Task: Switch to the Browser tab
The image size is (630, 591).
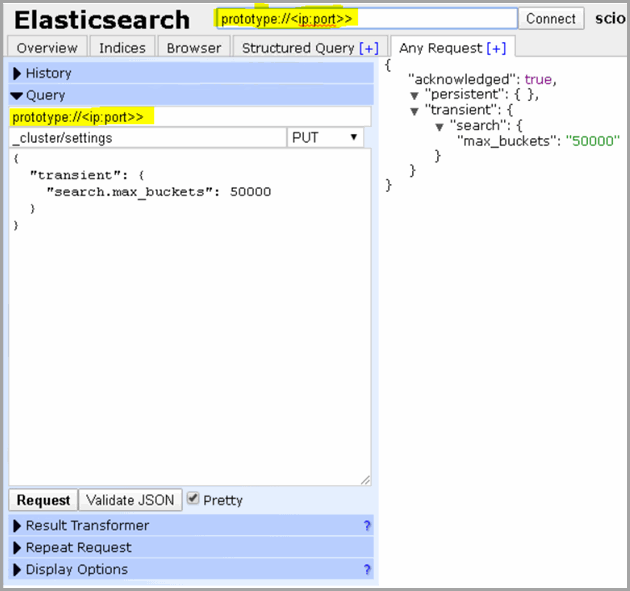Action: point(194,48)
